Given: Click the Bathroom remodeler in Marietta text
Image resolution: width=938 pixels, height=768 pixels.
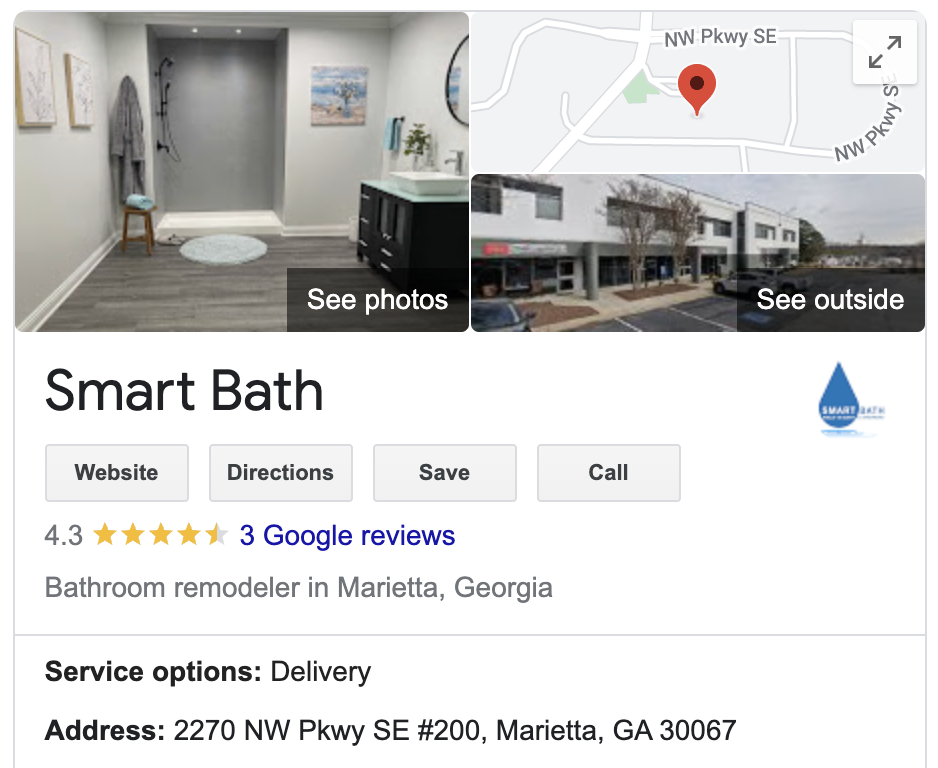Looking at the screenshot, I should (x=299, y=587).
